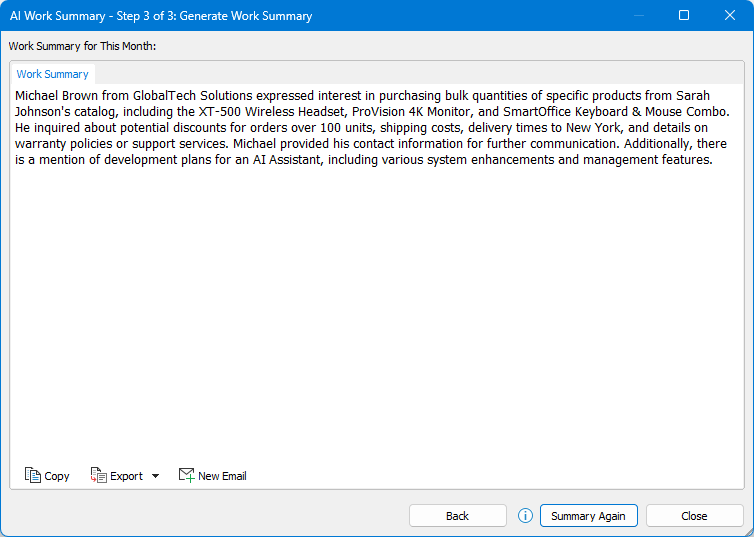The width and height of the screenshot is (754, 537).
Task: Close the dialog using the title bar X
Action: coord(729,15)
